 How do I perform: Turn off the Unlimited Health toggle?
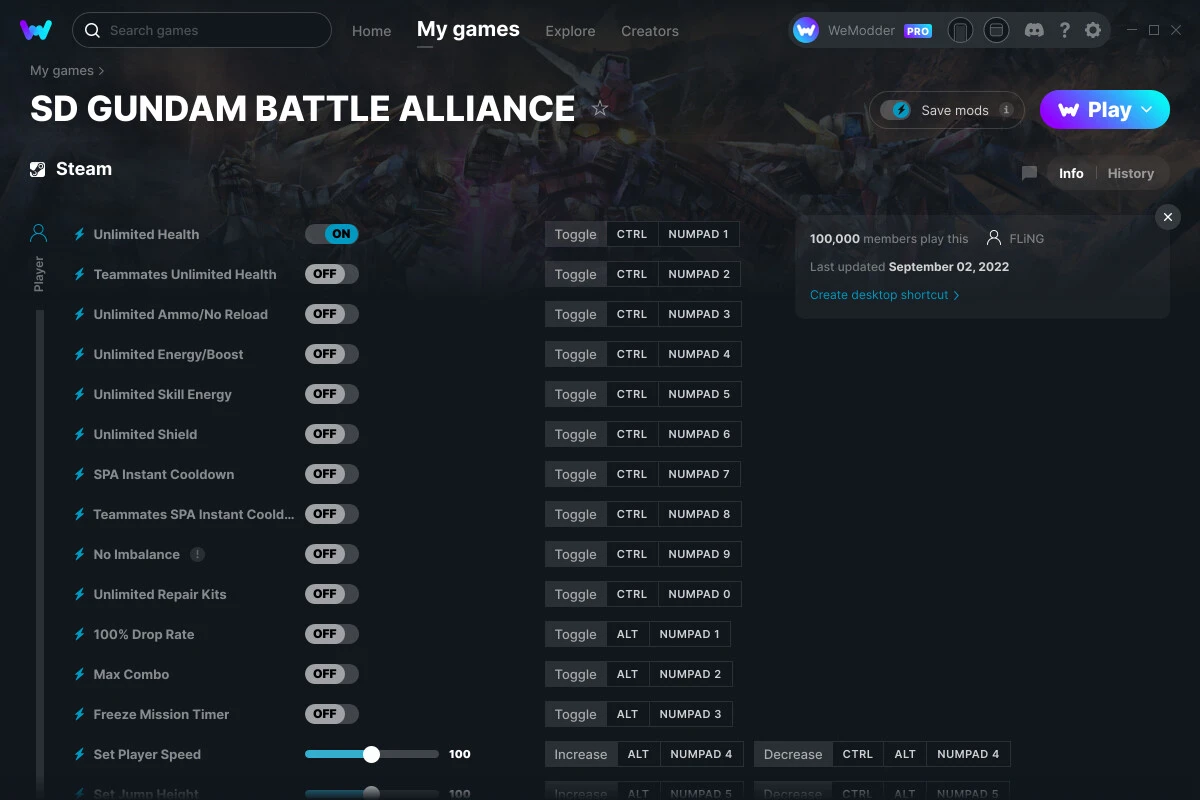(x=331, y=233)
